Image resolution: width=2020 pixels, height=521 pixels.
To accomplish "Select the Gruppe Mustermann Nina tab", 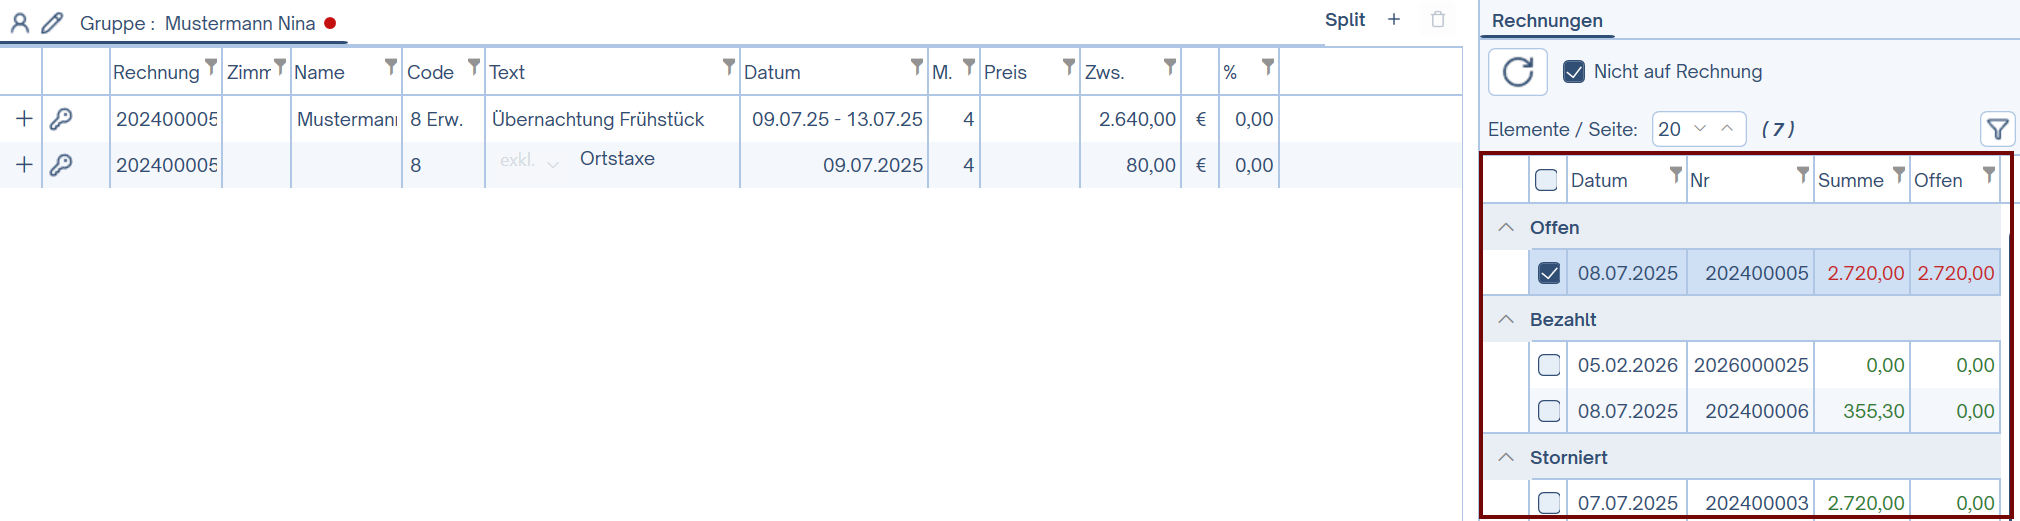I will click(x=197, y=23).
